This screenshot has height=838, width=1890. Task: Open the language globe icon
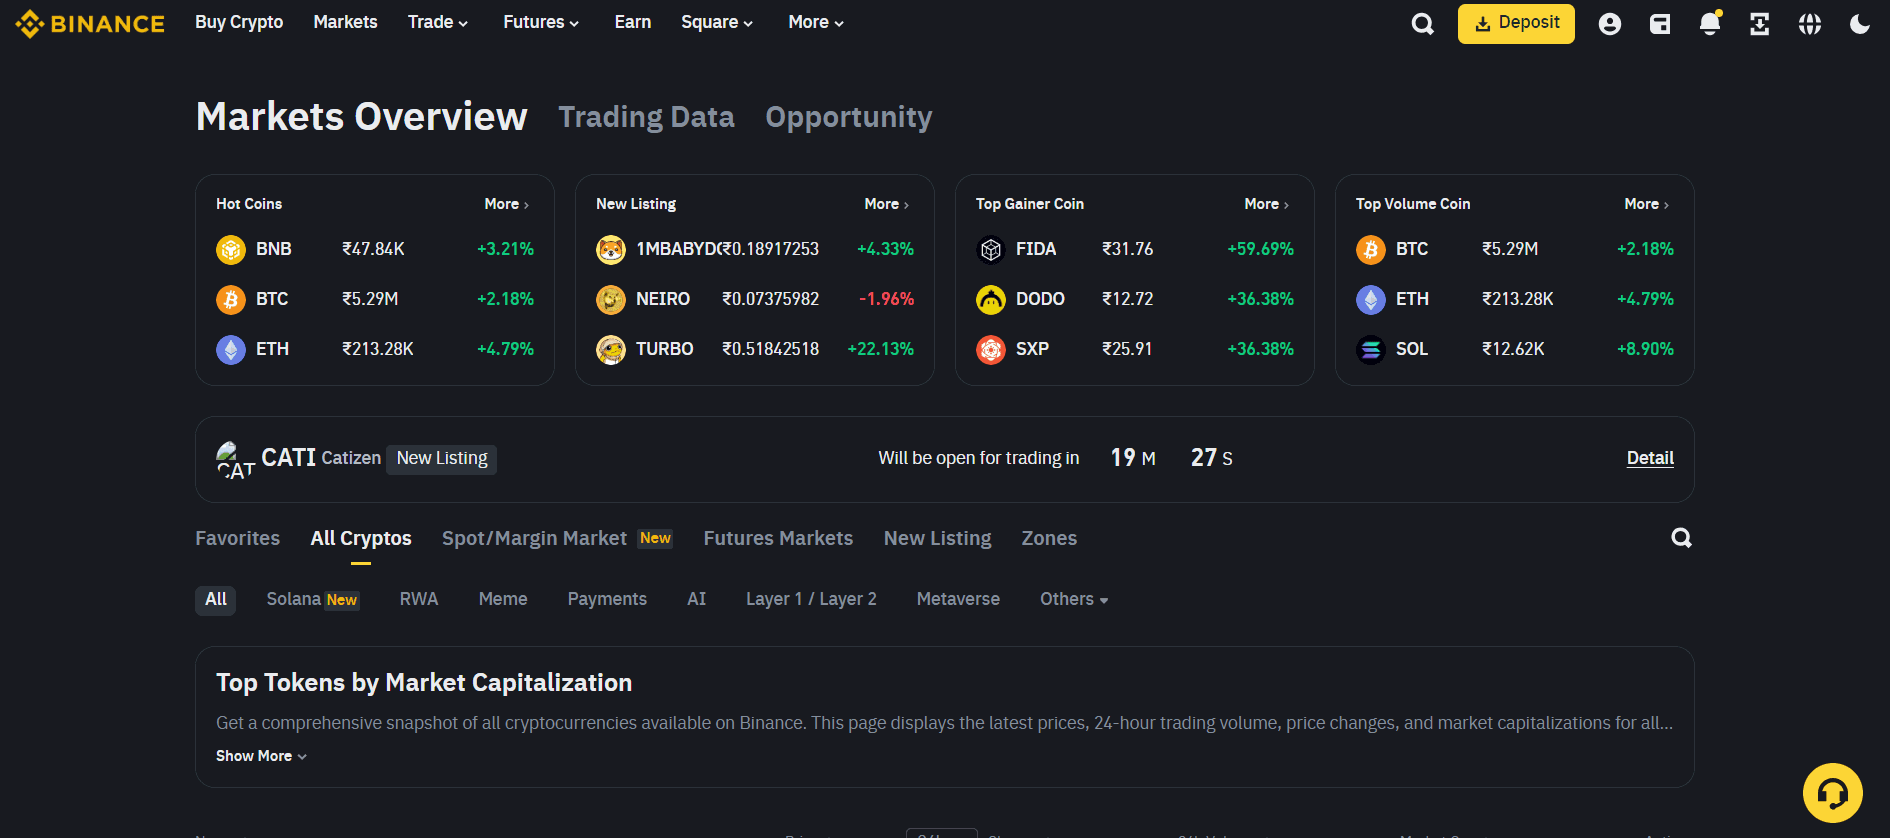point(1810,24)
